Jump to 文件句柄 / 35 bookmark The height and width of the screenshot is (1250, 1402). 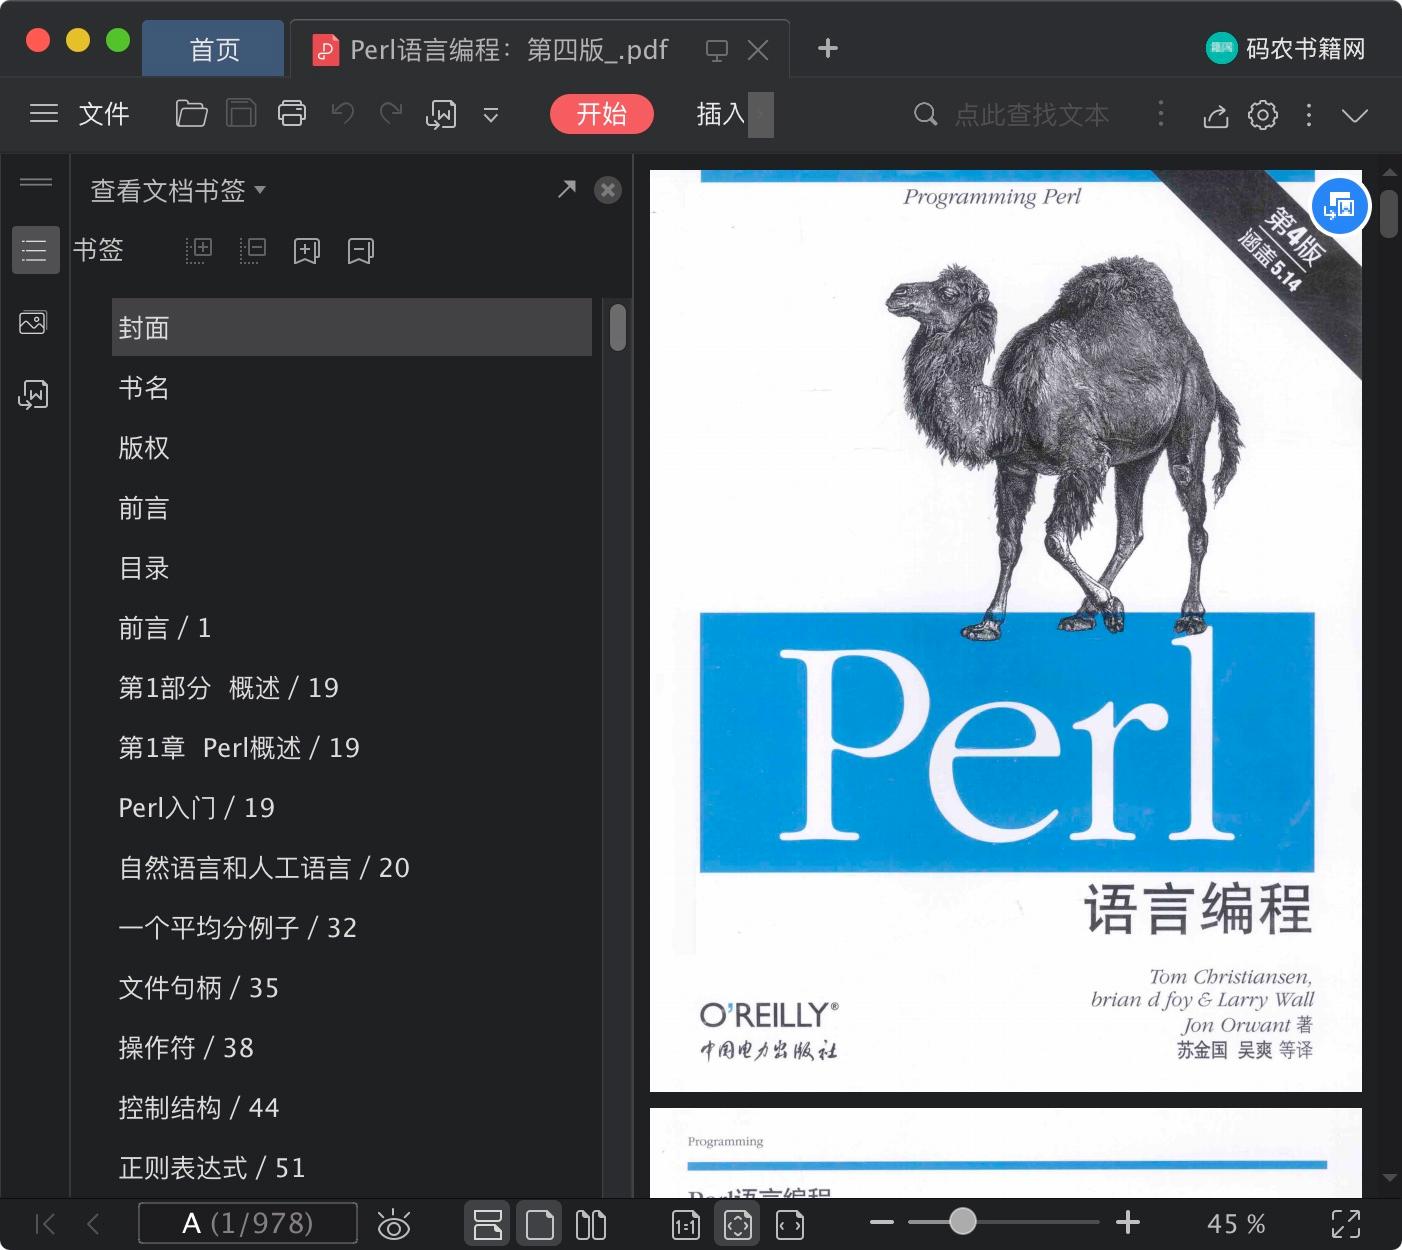click(199, 988)
